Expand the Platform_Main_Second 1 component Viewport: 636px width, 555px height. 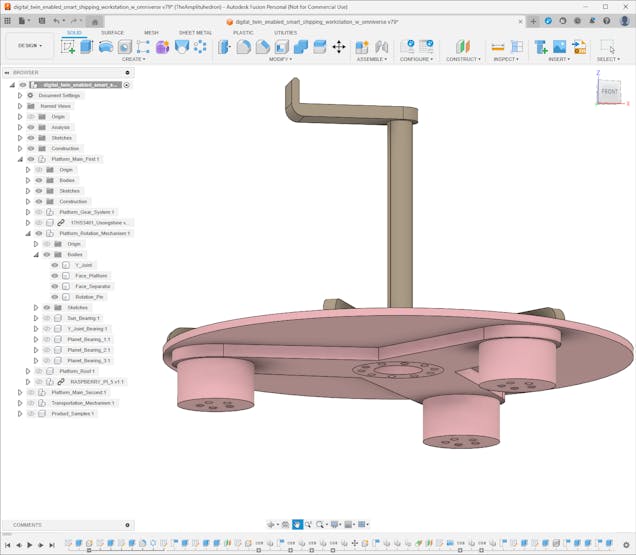[19, 392]
